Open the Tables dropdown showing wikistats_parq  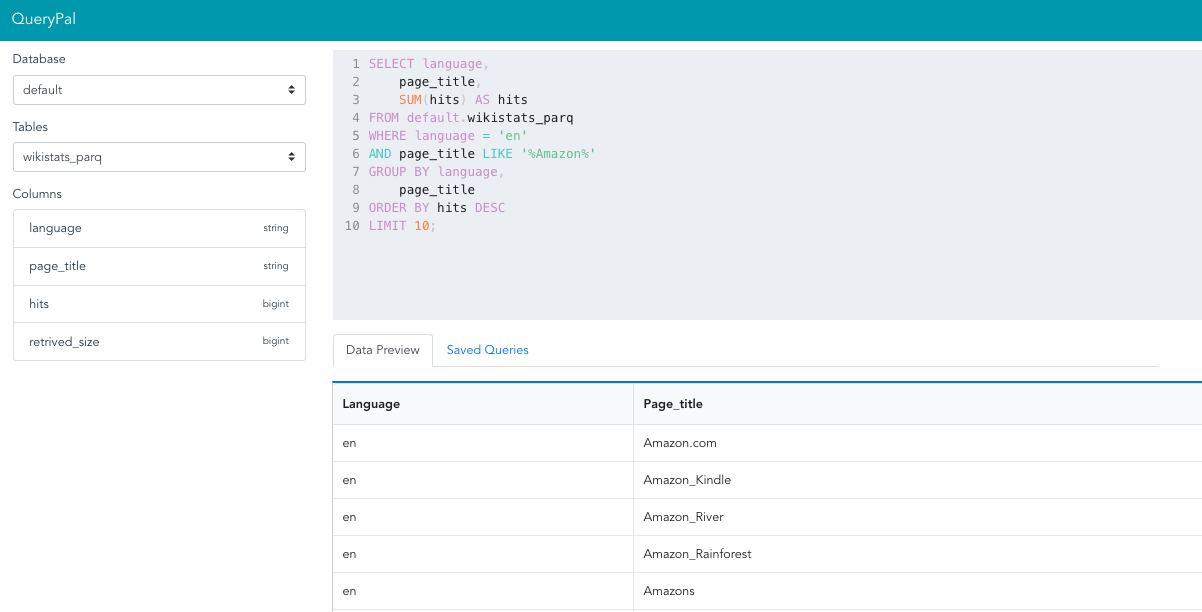(x=159, y=157)
